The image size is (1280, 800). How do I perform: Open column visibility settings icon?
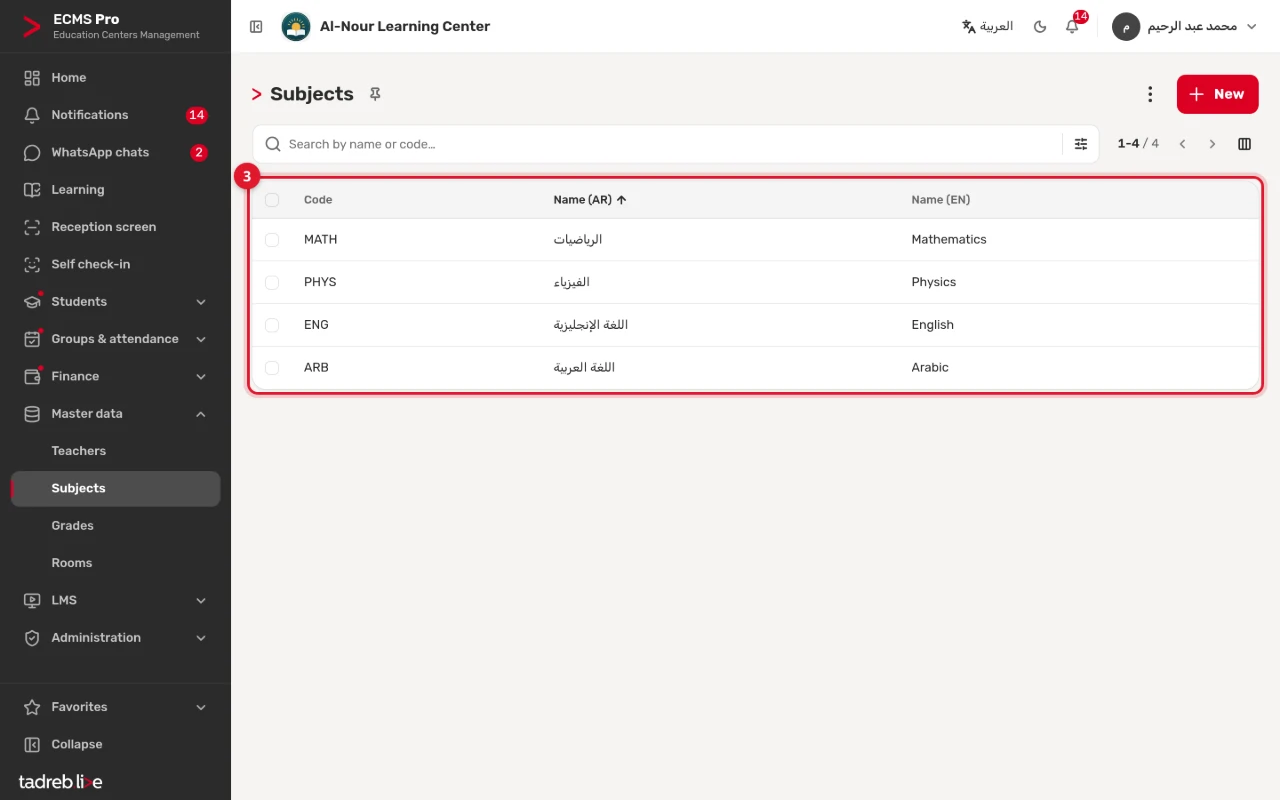(x=1244, y=144)
